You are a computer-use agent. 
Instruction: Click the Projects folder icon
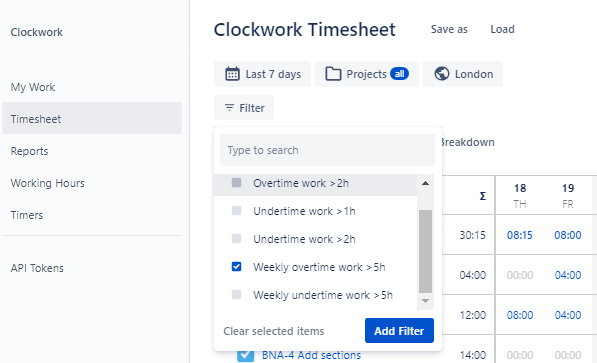333,74
